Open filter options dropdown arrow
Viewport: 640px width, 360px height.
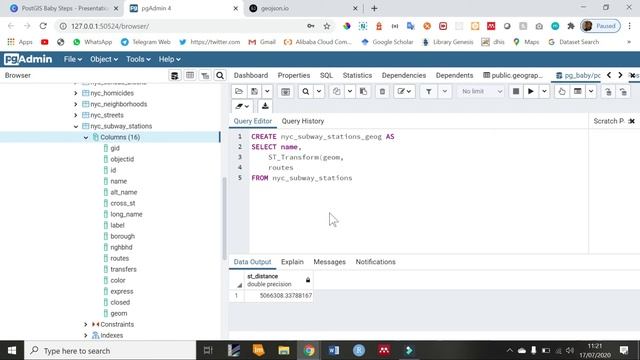click(444, 91)
